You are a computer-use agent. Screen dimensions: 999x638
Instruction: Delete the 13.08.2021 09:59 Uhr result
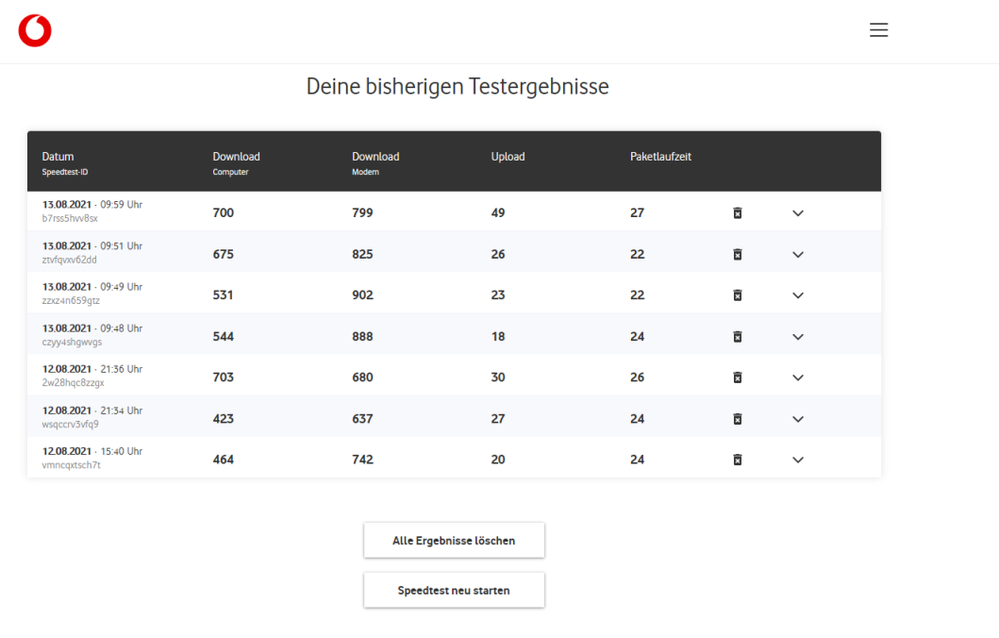tap(737, 213)
